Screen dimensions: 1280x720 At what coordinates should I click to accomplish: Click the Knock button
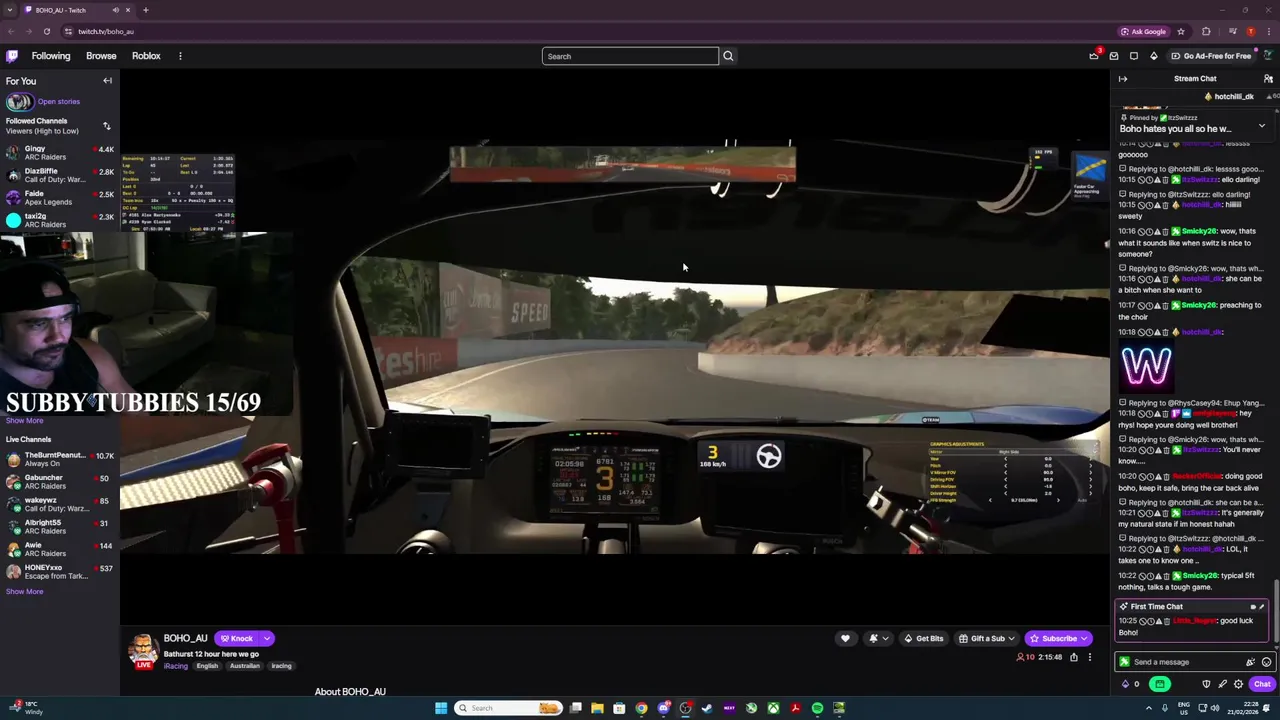(237, 638)
